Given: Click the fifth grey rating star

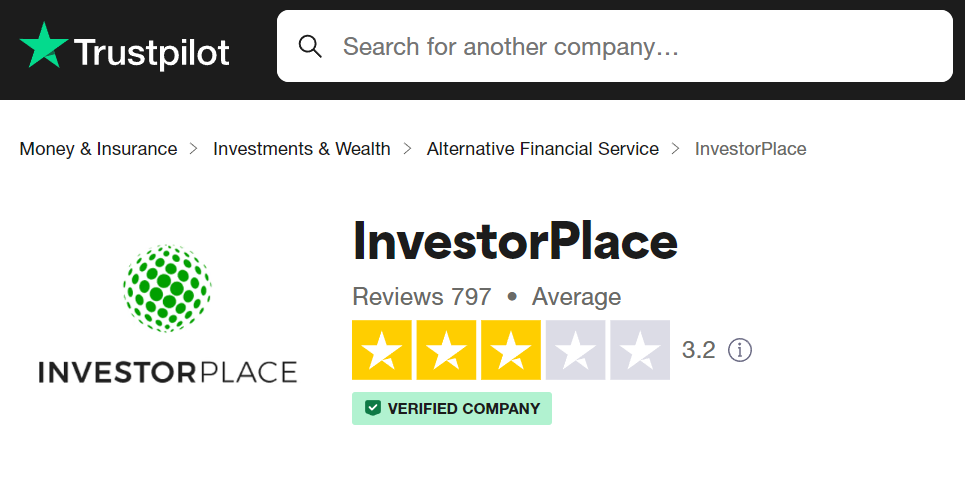Looking at the screenshot, I should pyautogui.click(x=640, y=350).
